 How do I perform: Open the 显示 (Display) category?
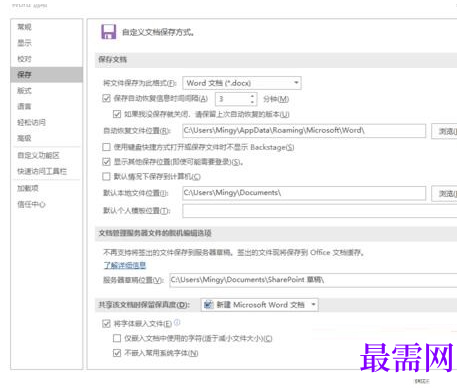point(24,43)
